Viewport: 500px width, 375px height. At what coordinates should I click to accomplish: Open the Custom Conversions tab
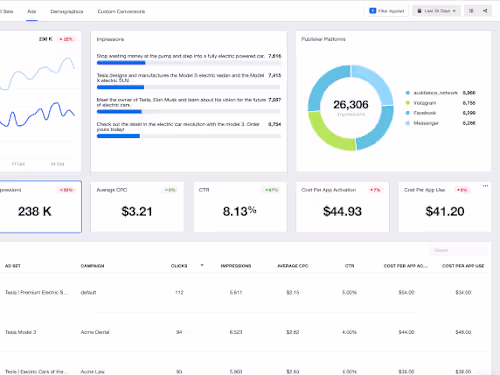tap(121, 11)
